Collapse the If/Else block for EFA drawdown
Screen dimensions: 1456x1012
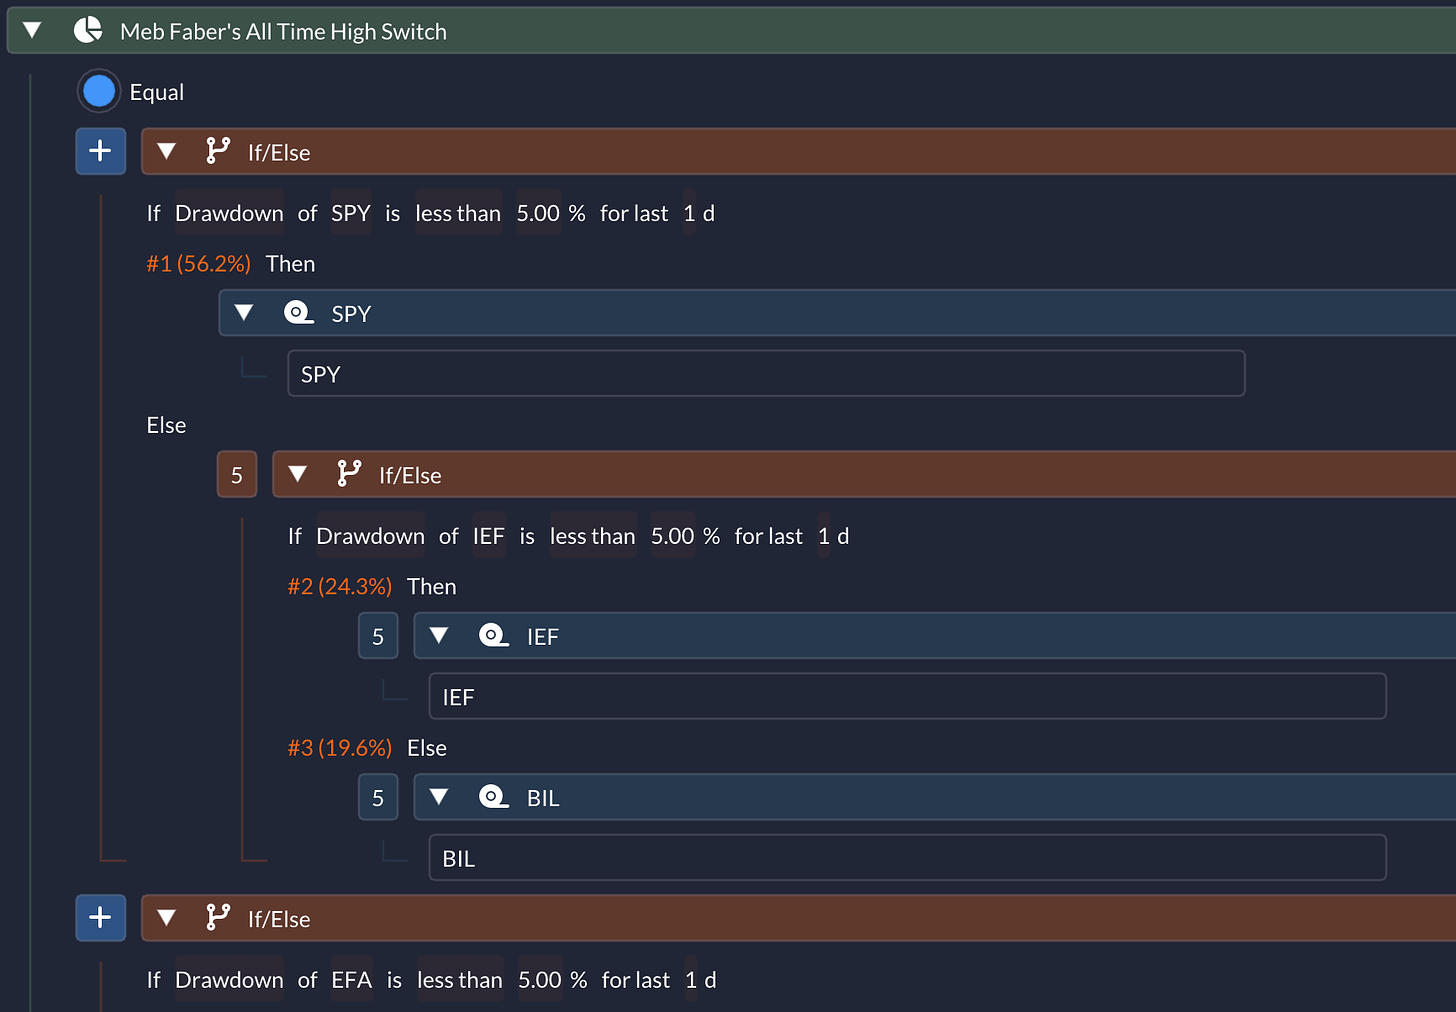[x=167, y=918]
